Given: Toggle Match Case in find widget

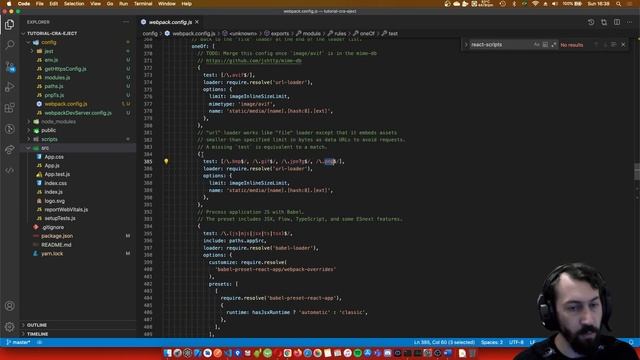Looking at the screenshot, I should (x=537, y=44).
